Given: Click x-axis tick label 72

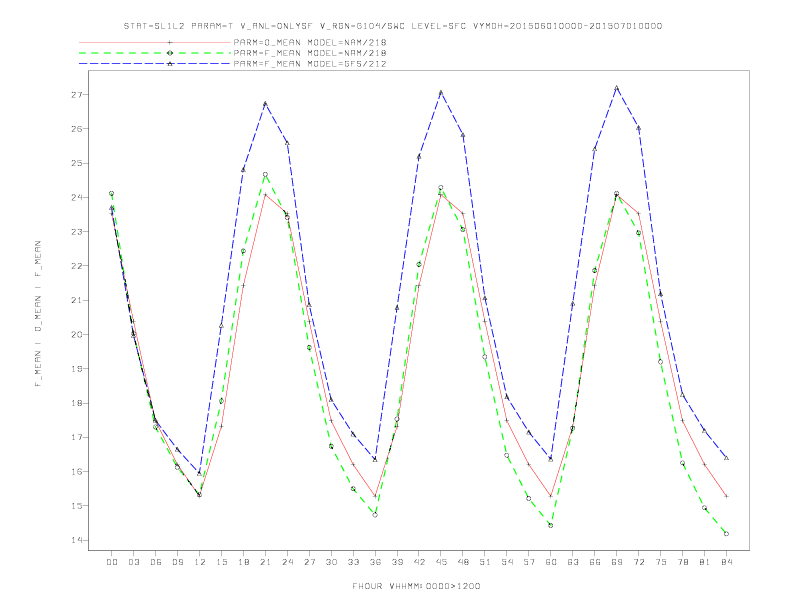Looking at the screenshot, I should [x=638, y=562].
